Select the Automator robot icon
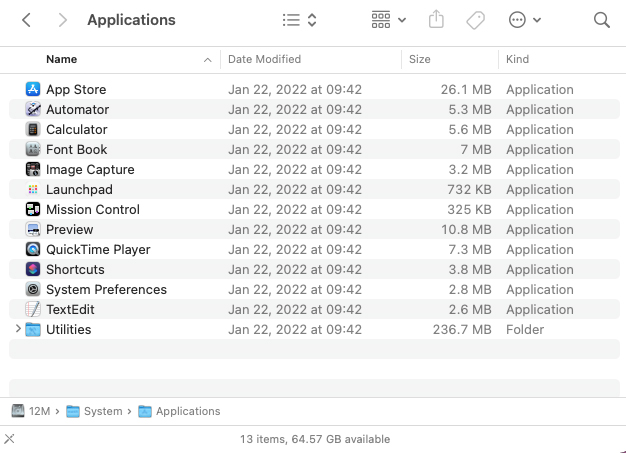The height and width of the screenshot is (453, 626). click(32, 109)
